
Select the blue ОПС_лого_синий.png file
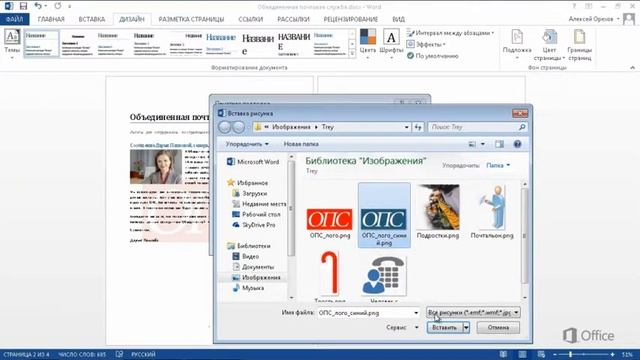pos(384,215)
